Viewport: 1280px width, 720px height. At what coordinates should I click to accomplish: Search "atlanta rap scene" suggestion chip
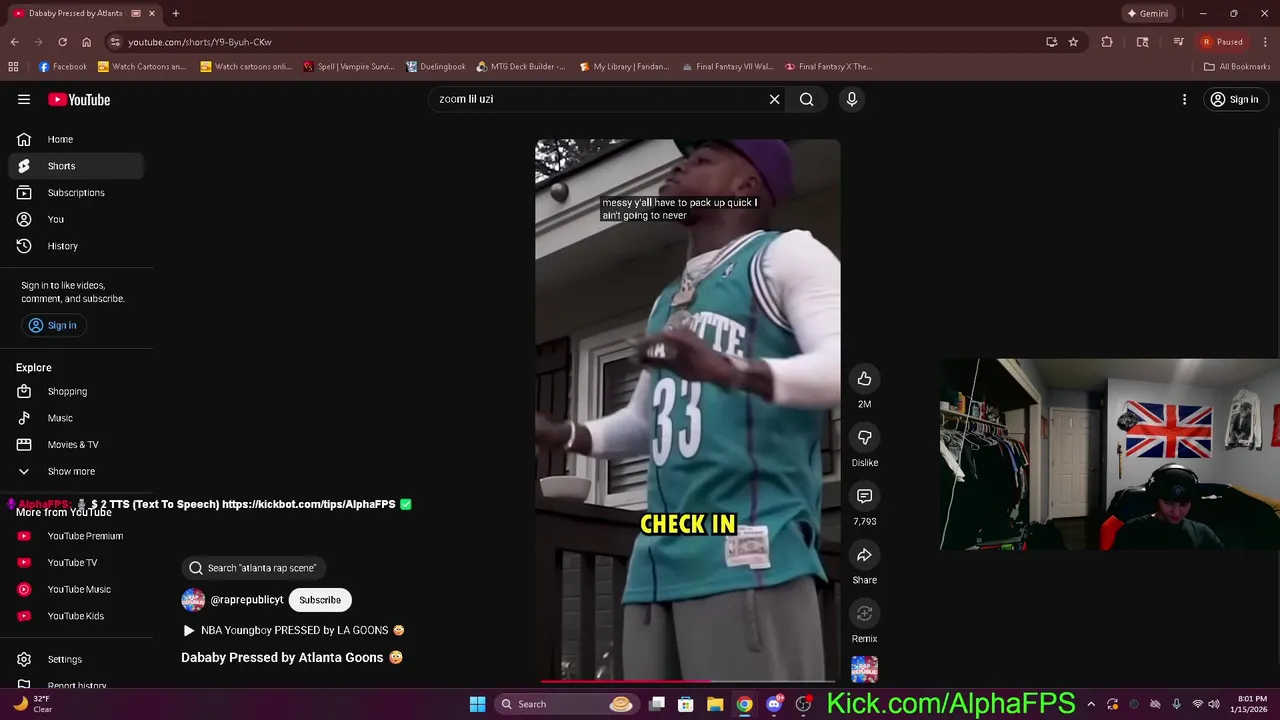pos(254,568)
